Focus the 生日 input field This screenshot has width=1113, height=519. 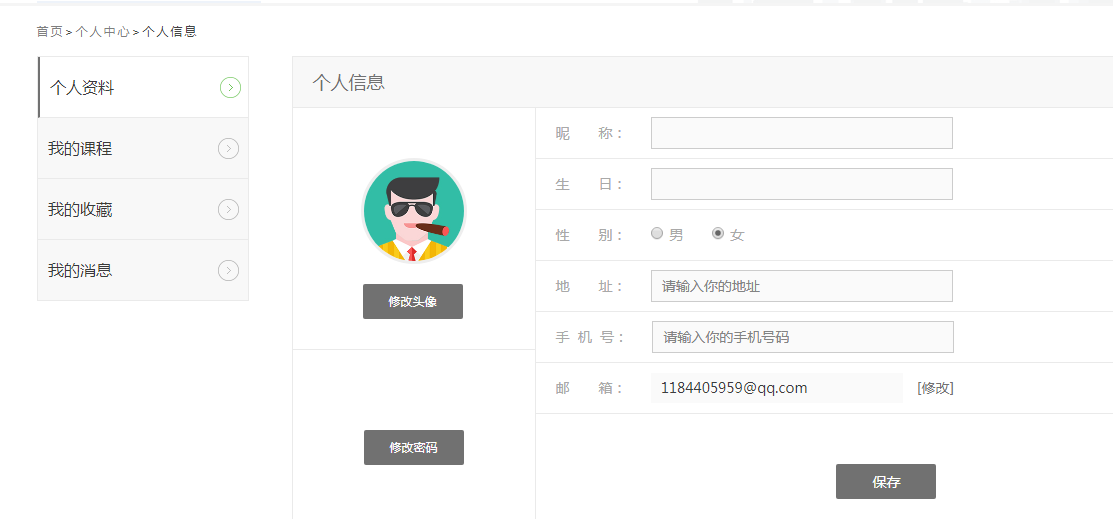click(801, 184)
